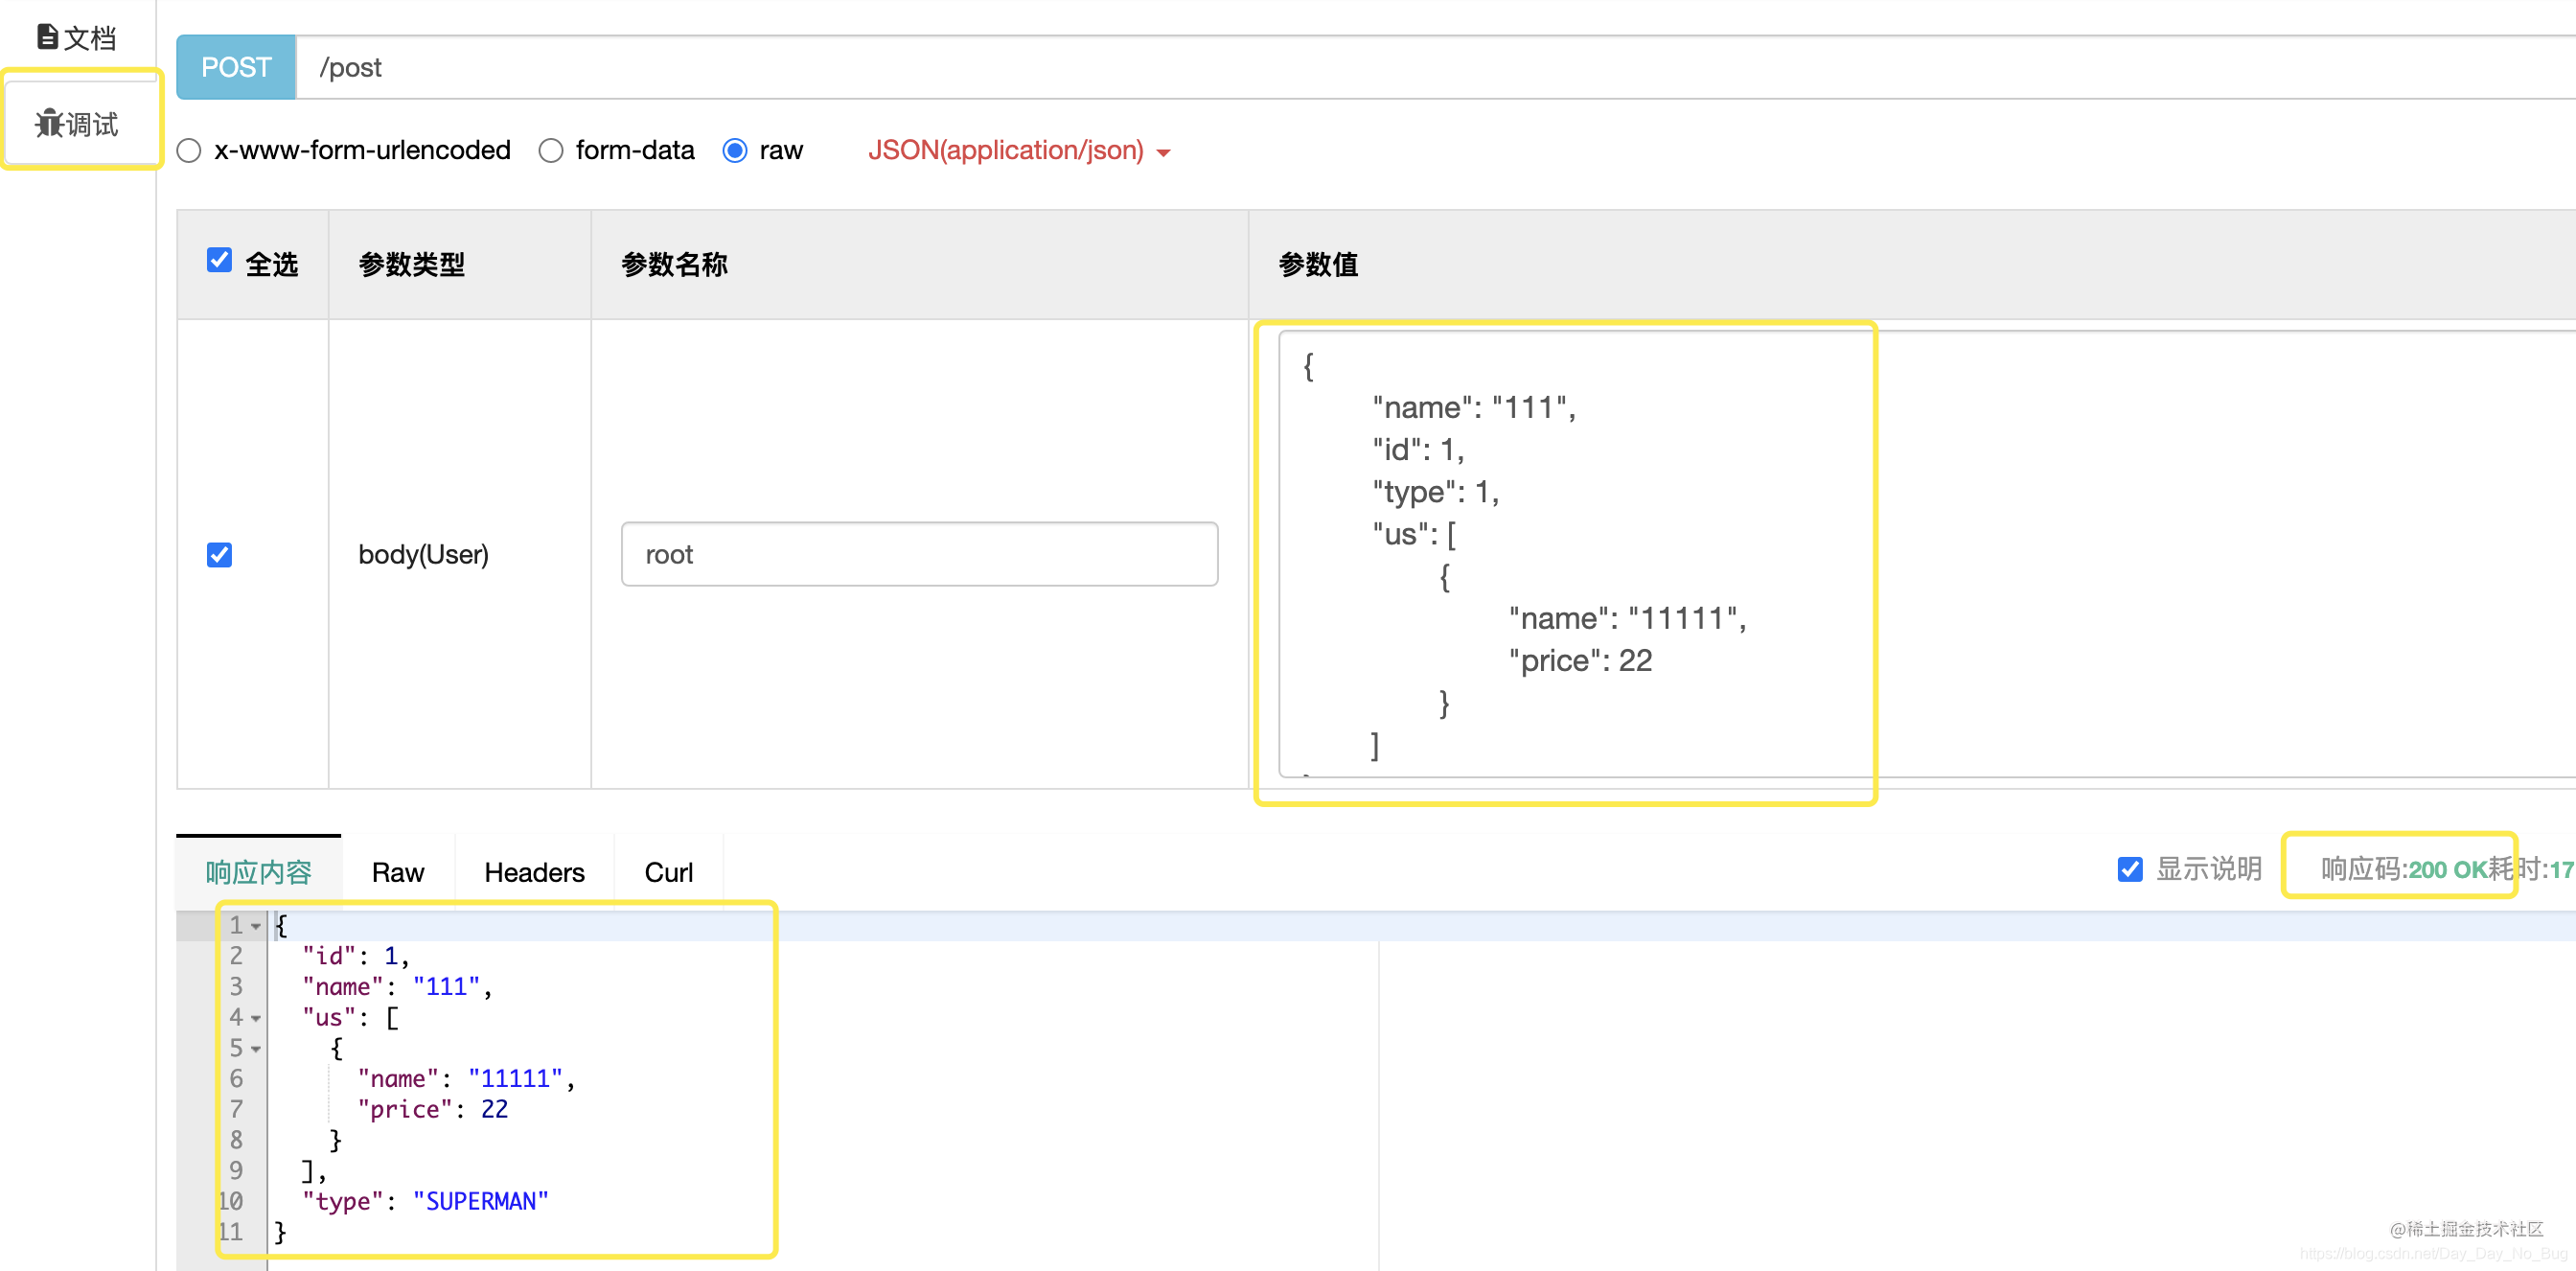Switch to the 响应内容 tab
Viewport: 2576px width, 1271px height.
pyautogui.click(x=258, y=872)
